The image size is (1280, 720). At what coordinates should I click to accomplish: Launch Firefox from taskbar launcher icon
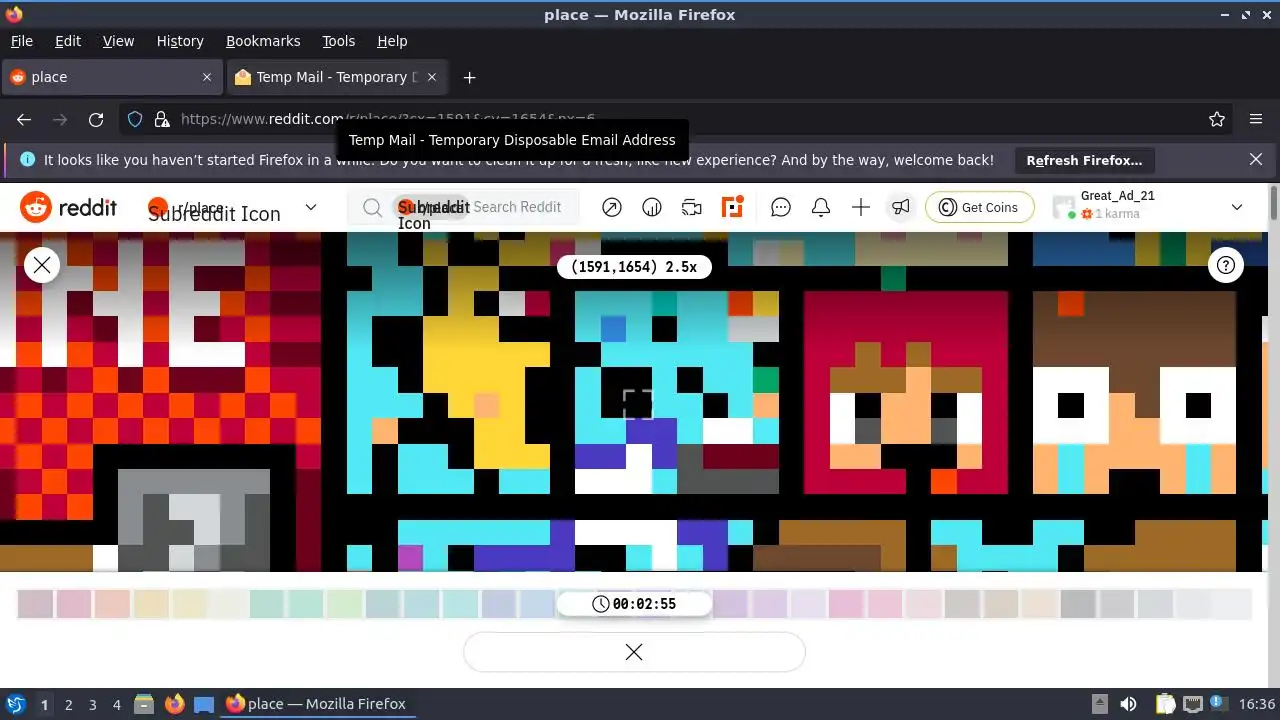pos(174,704)
